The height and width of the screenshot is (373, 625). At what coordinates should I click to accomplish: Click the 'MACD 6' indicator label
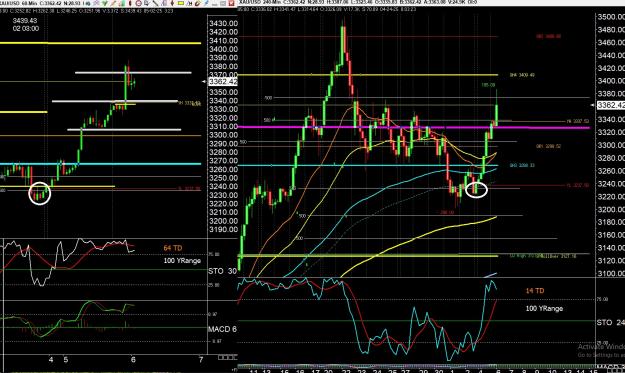(222, 329)
